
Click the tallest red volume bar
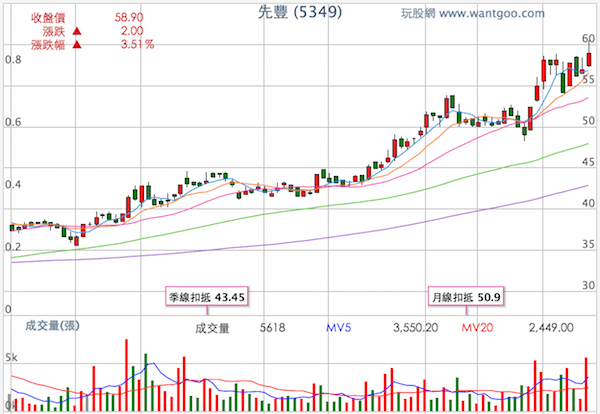click(126, 375)
